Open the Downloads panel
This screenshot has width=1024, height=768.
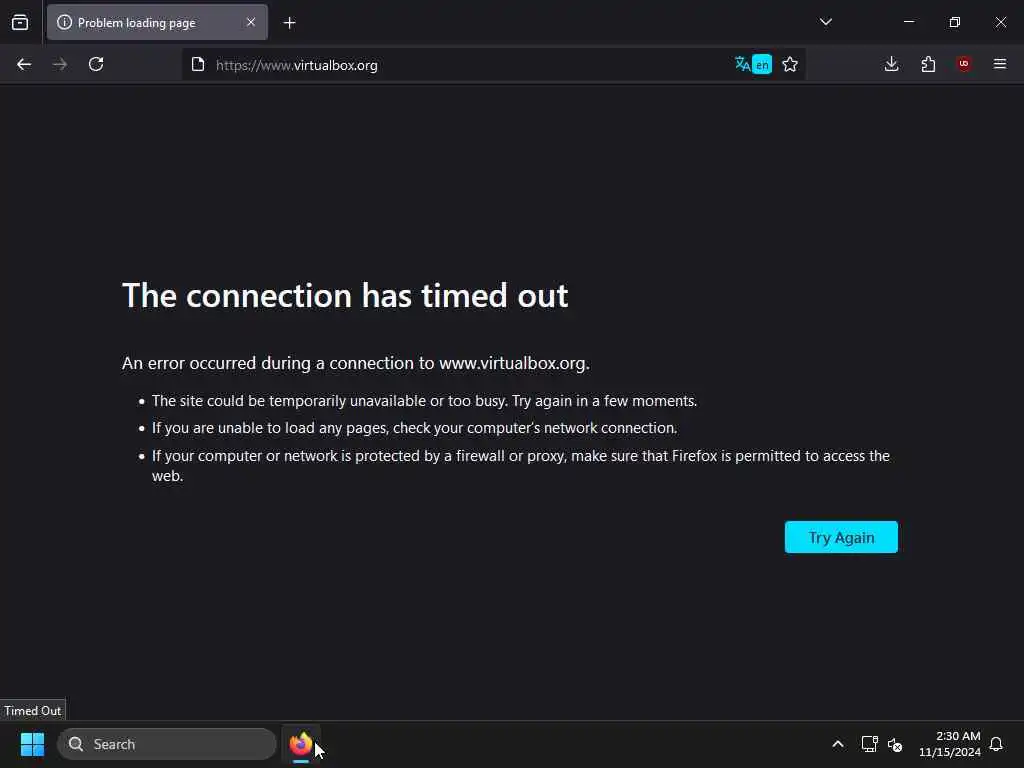[891, 64]
